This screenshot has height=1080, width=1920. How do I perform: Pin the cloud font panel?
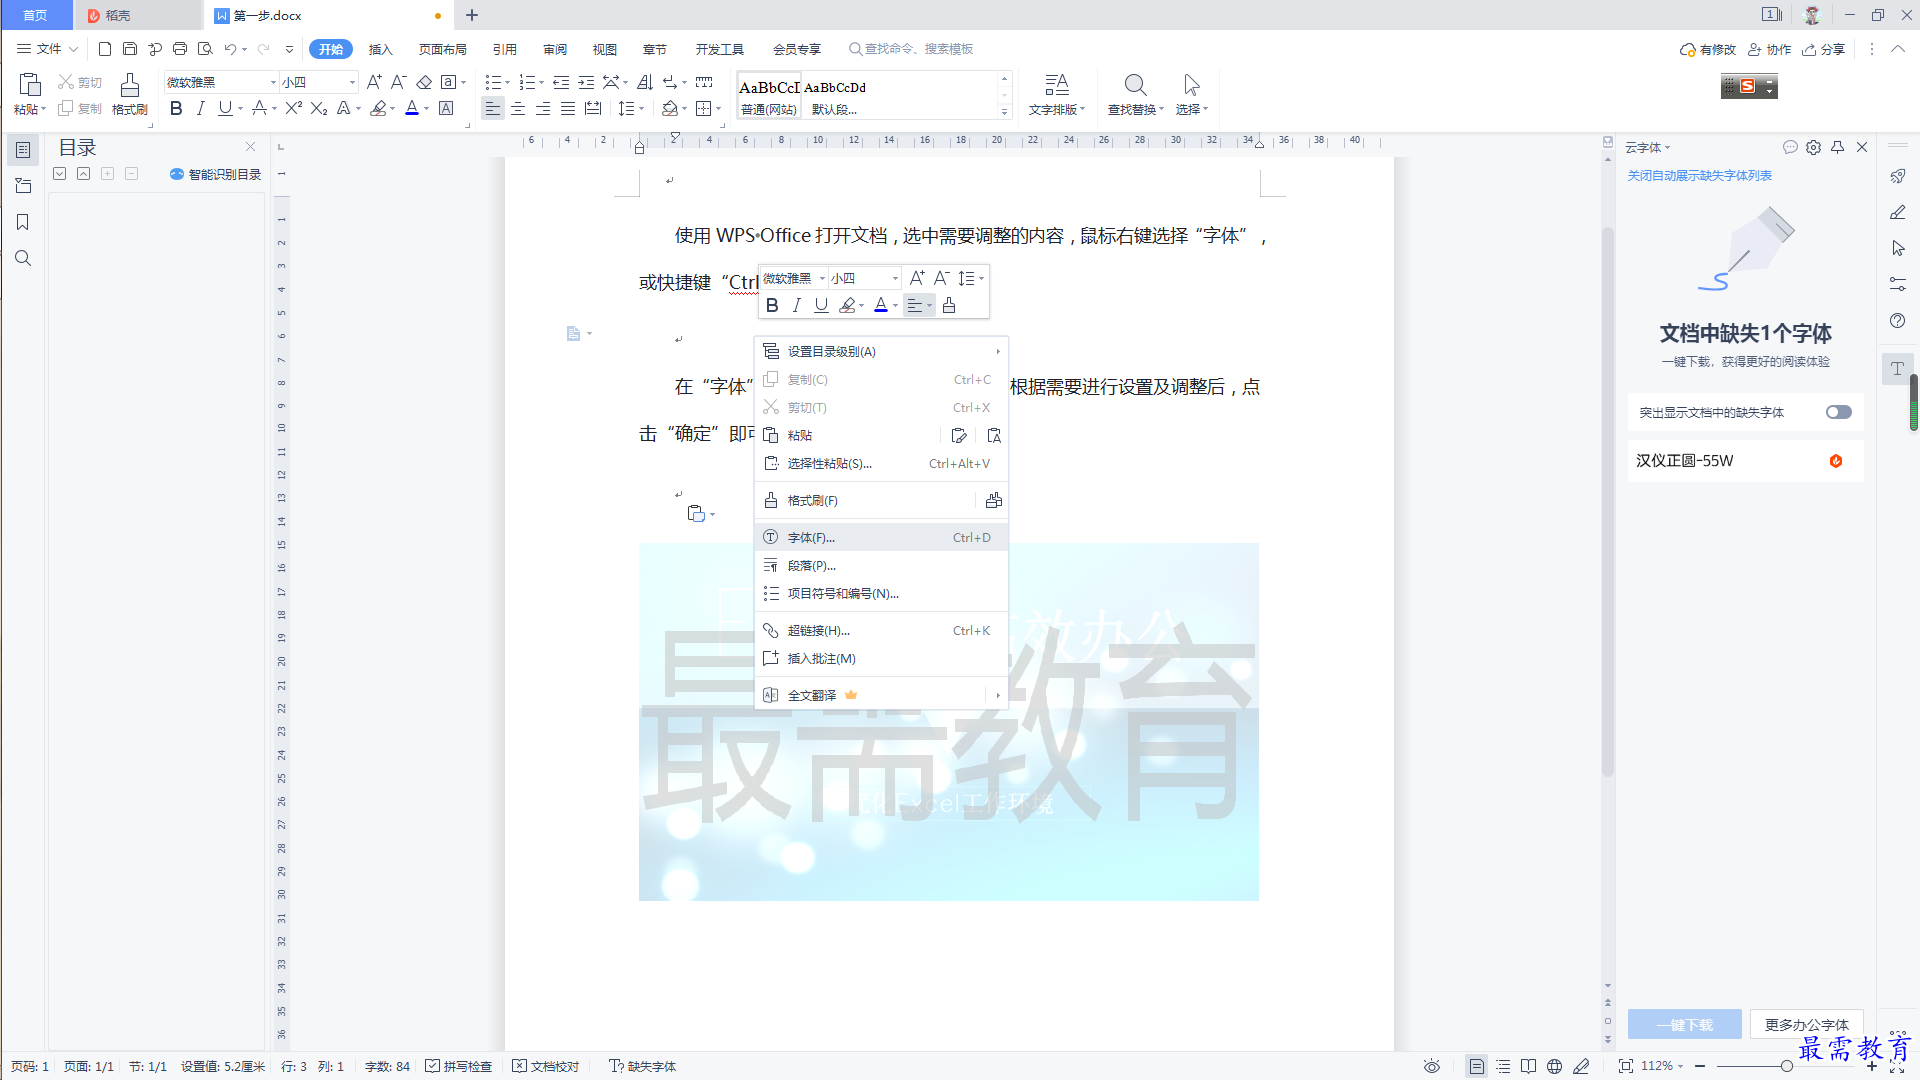click(1837, 147)
